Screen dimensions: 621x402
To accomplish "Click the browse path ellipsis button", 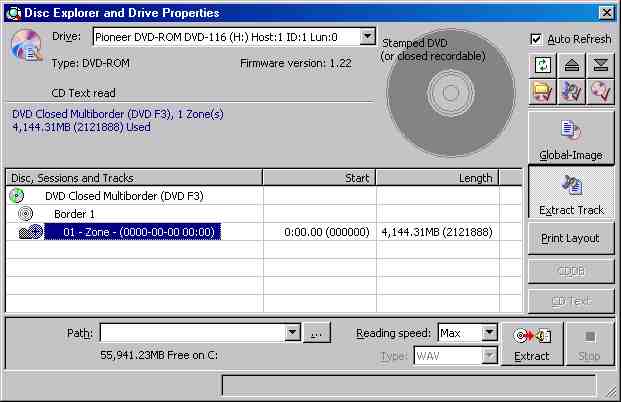I will point(316,333).
